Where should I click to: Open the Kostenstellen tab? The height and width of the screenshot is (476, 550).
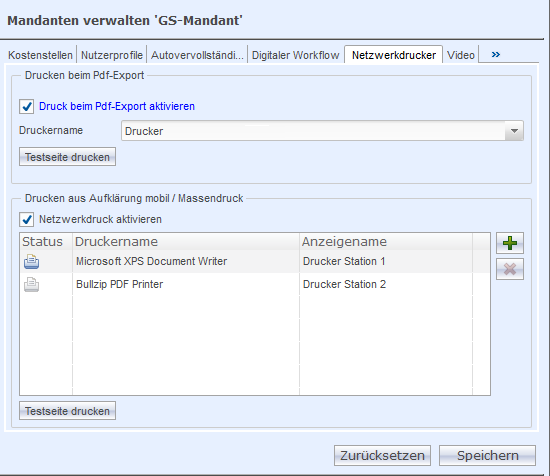click(x=40, y=55)
